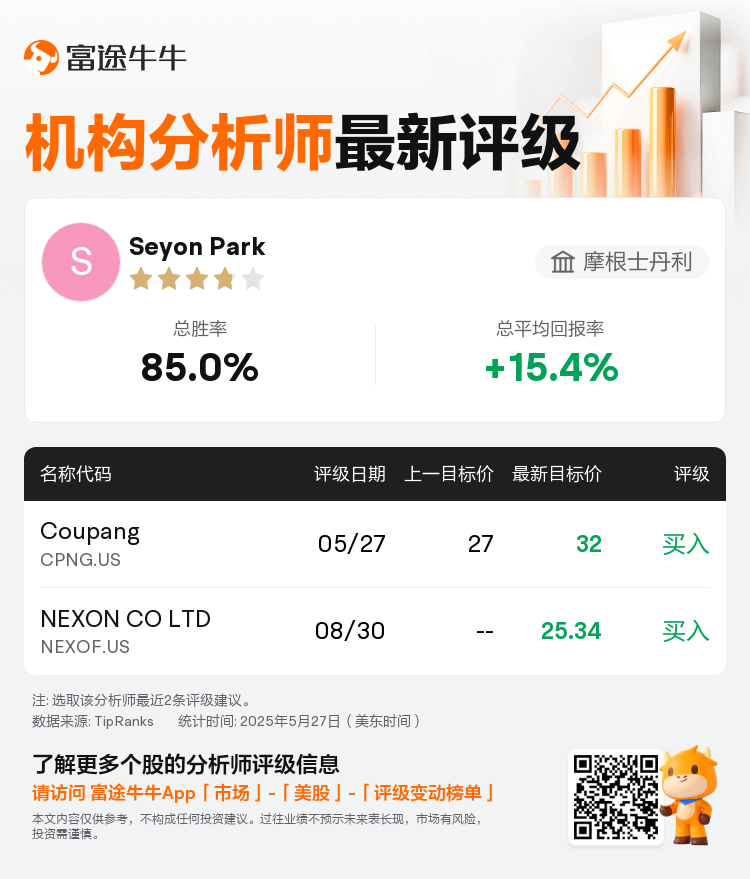Open the 摩根士丹利 institution tag

coord(622,262)
